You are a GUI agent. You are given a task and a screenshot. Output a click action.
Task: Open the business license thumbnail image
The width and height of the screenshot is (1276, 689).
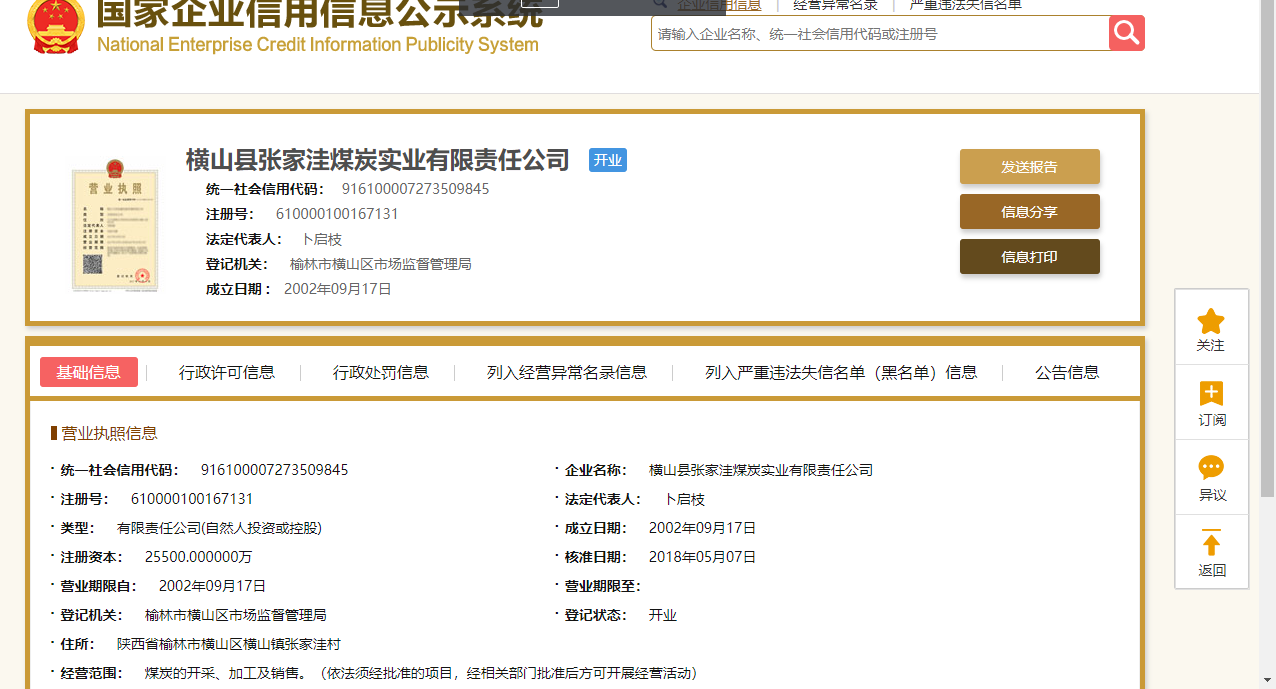pyautogui.click(x=115, y=226)
